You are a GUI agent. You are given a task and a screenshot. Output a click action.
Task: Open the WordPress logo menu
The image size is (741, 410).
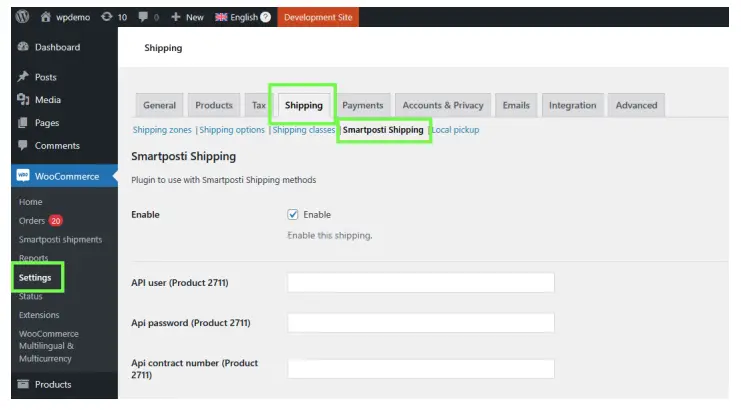point(22,17)
